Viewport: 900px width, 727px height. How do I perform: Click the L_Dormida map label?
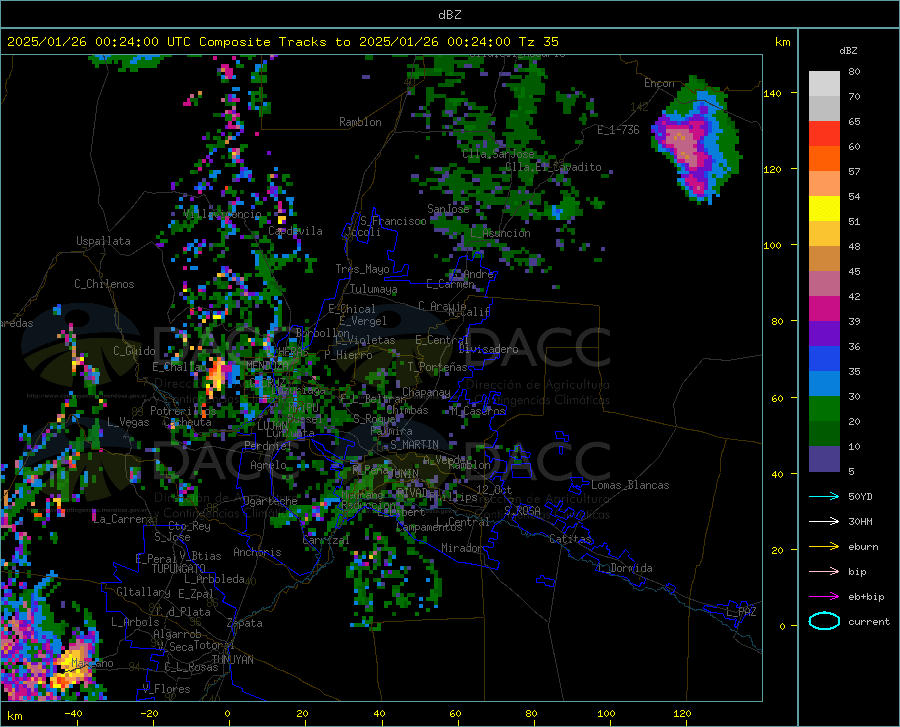coord(624,568)
